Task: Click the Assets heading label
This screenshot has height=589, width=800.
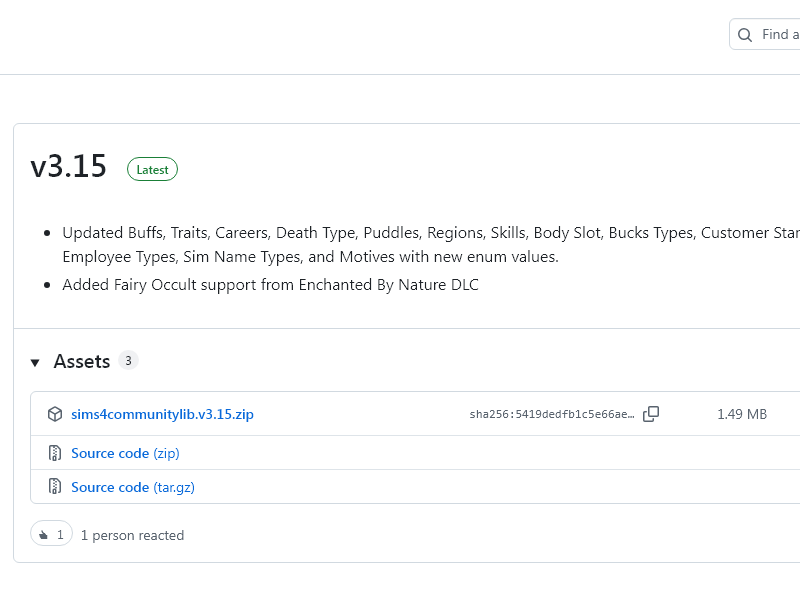Action: [x=82, y=361]
